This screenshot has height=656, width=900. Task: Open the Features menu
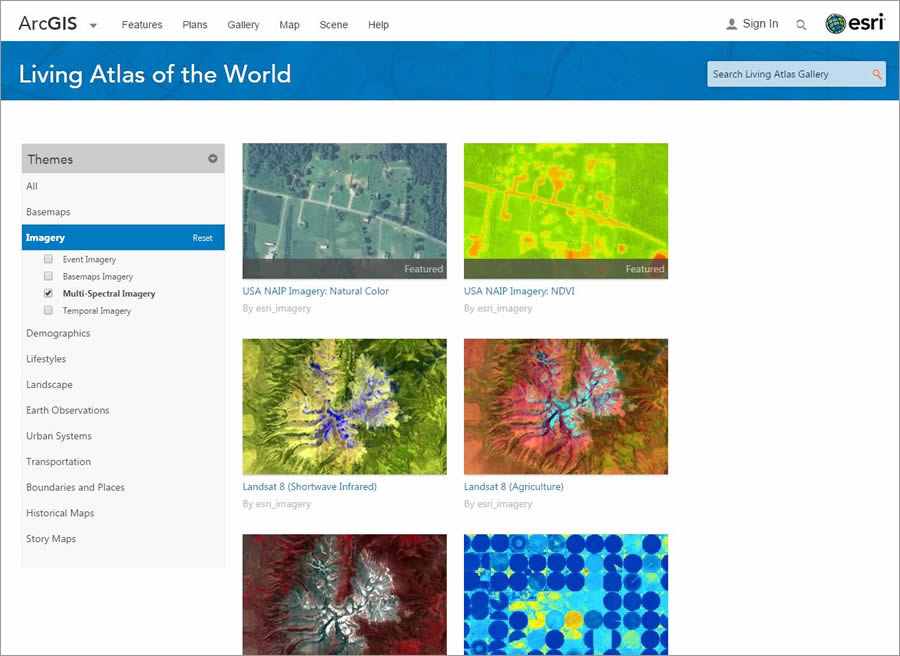tap(142, 25)
